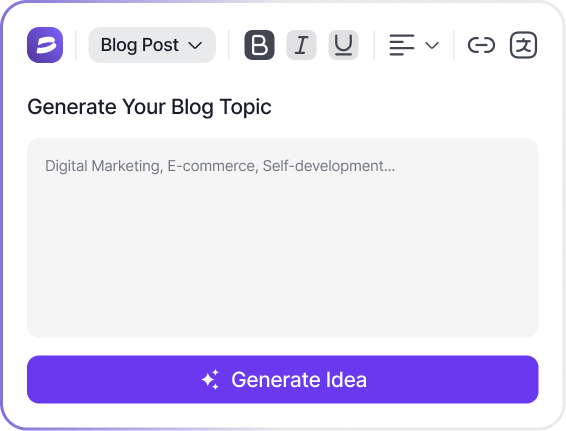
Task: Focus the blog topic text area
Action: coord(283,238)
